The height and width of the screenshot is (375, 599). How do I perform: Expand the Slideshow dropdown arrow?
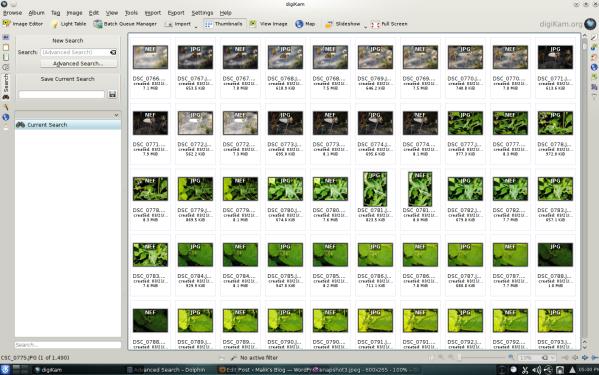pyautogui.click(x=365, y=27)
